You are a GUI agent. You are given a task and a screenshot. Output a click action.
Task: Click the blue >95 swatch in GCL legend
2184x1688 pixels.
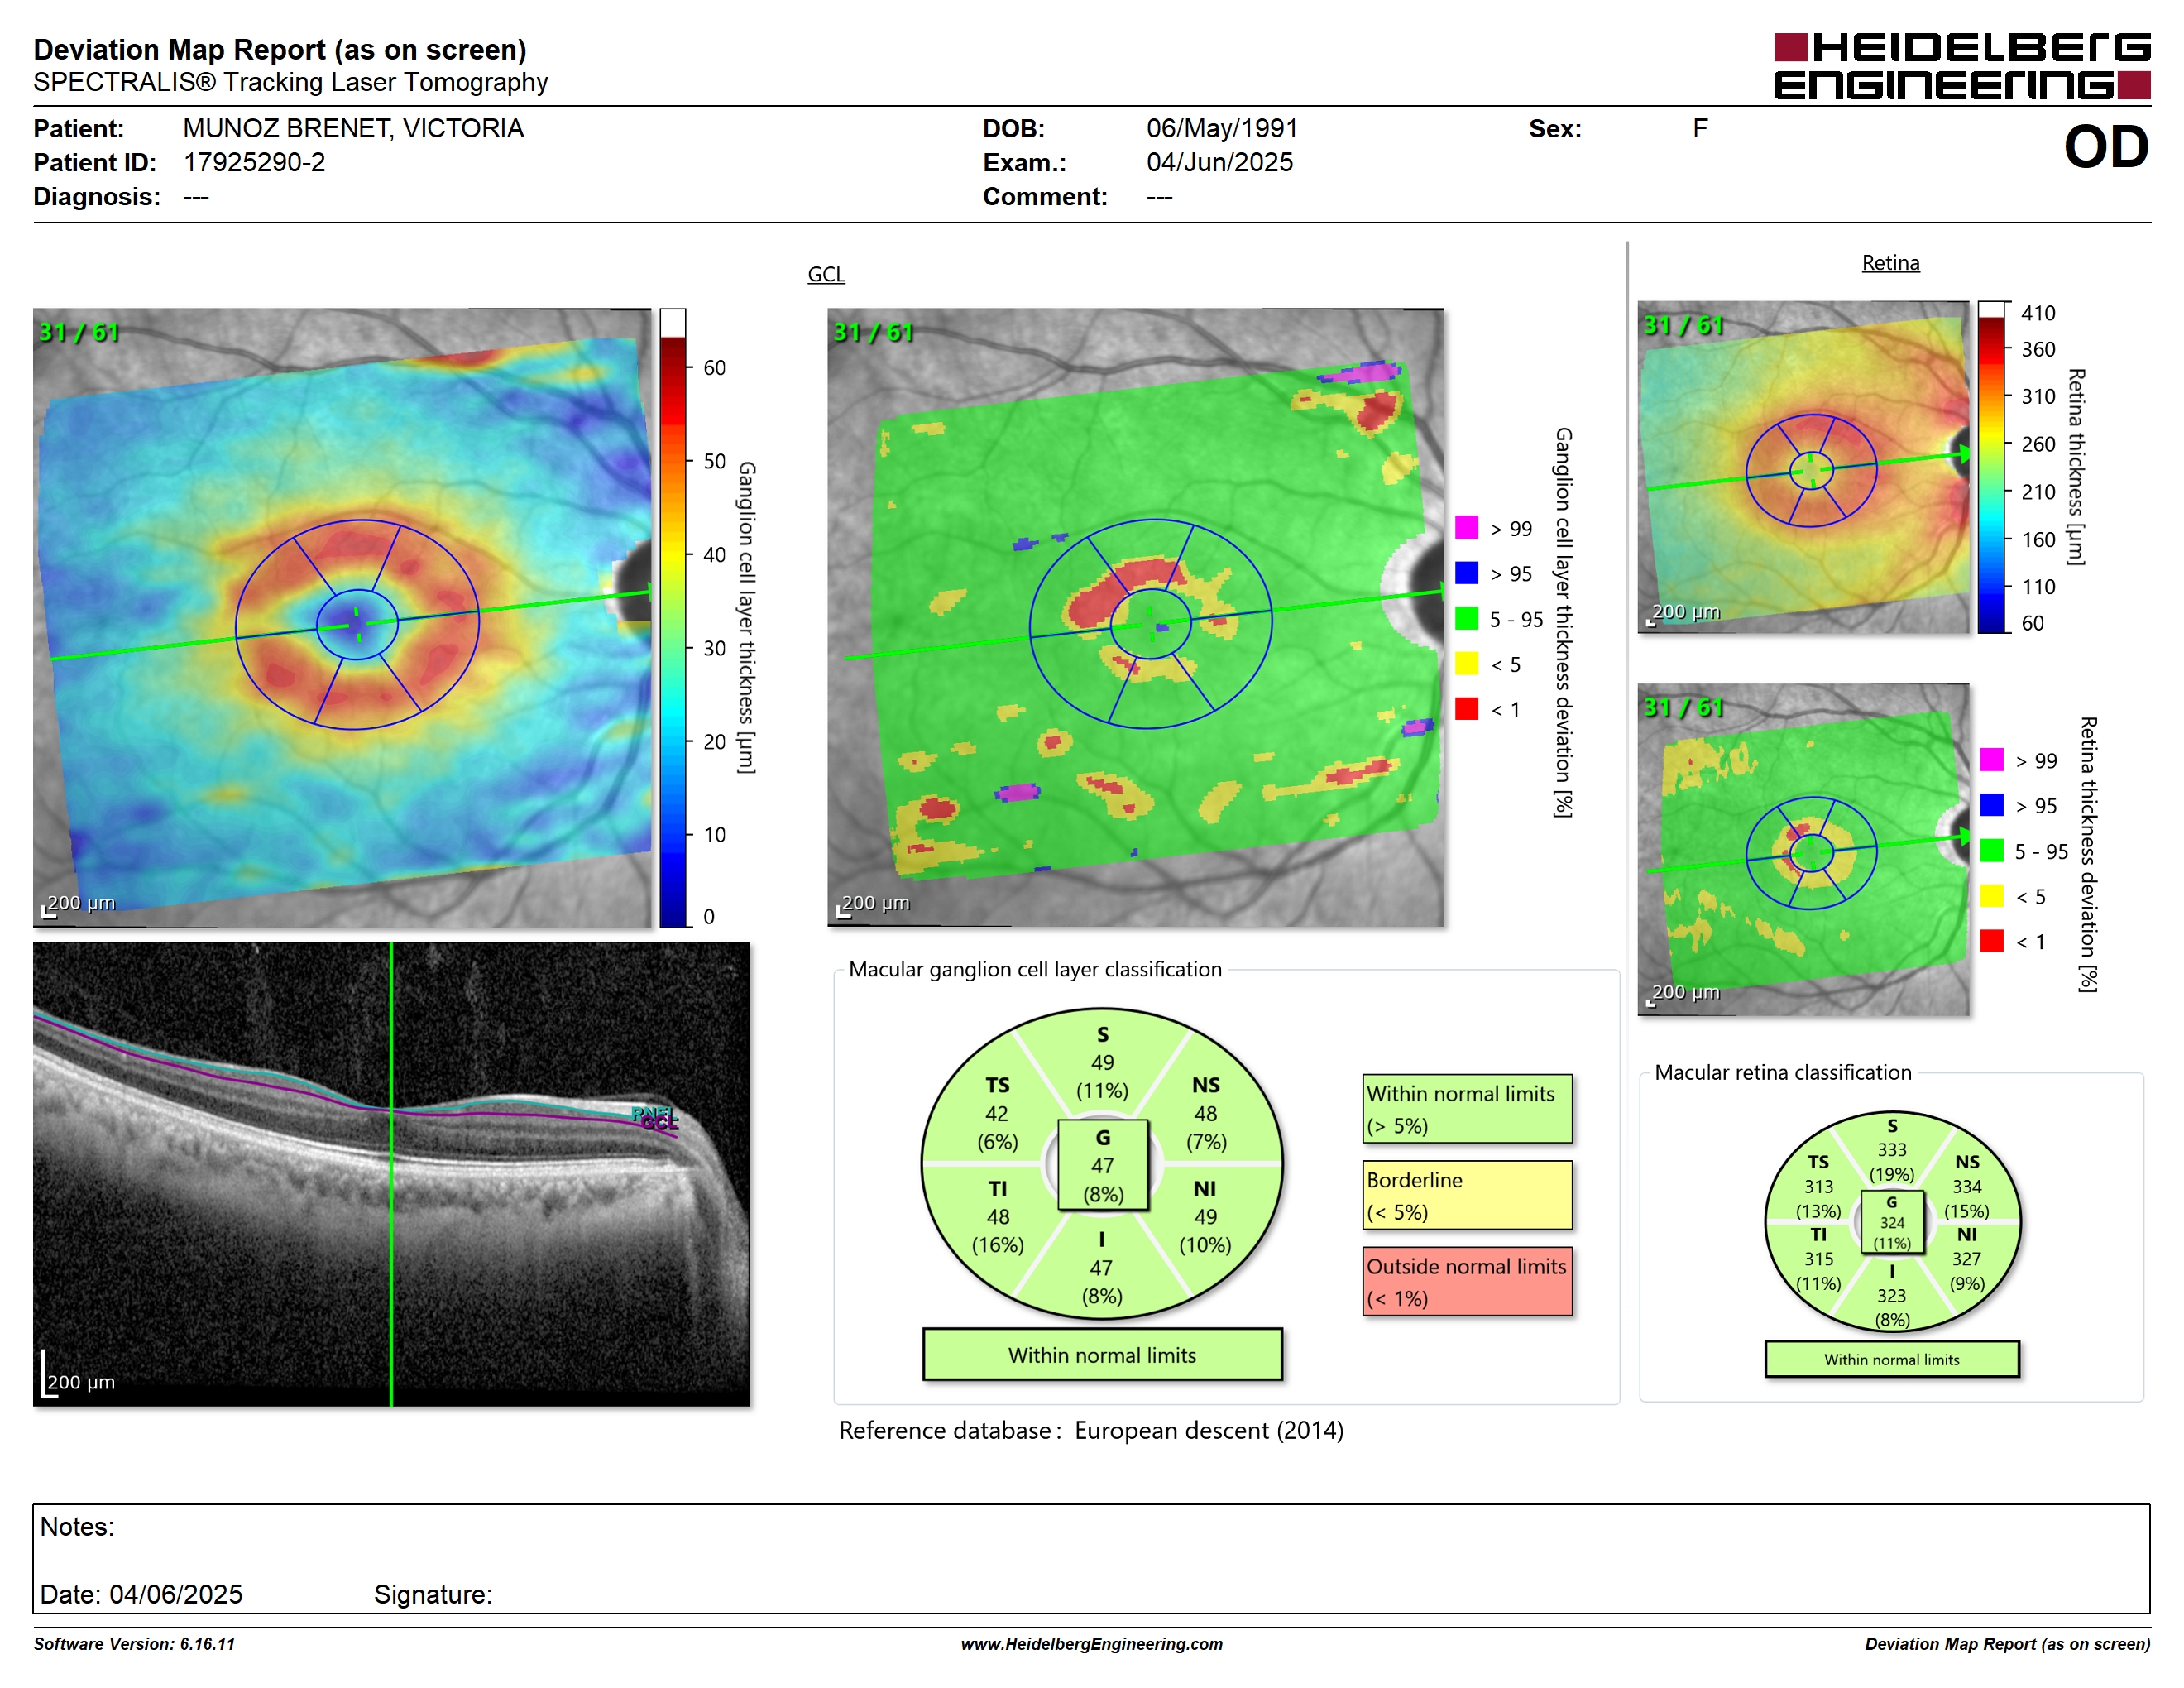coord(1466,572)
